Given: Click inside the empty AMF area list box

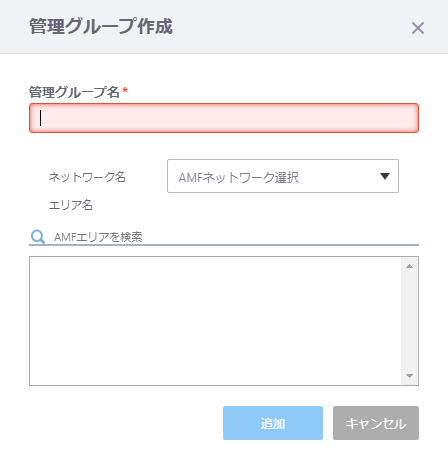Looking at the screenshot, I should 215,321.
